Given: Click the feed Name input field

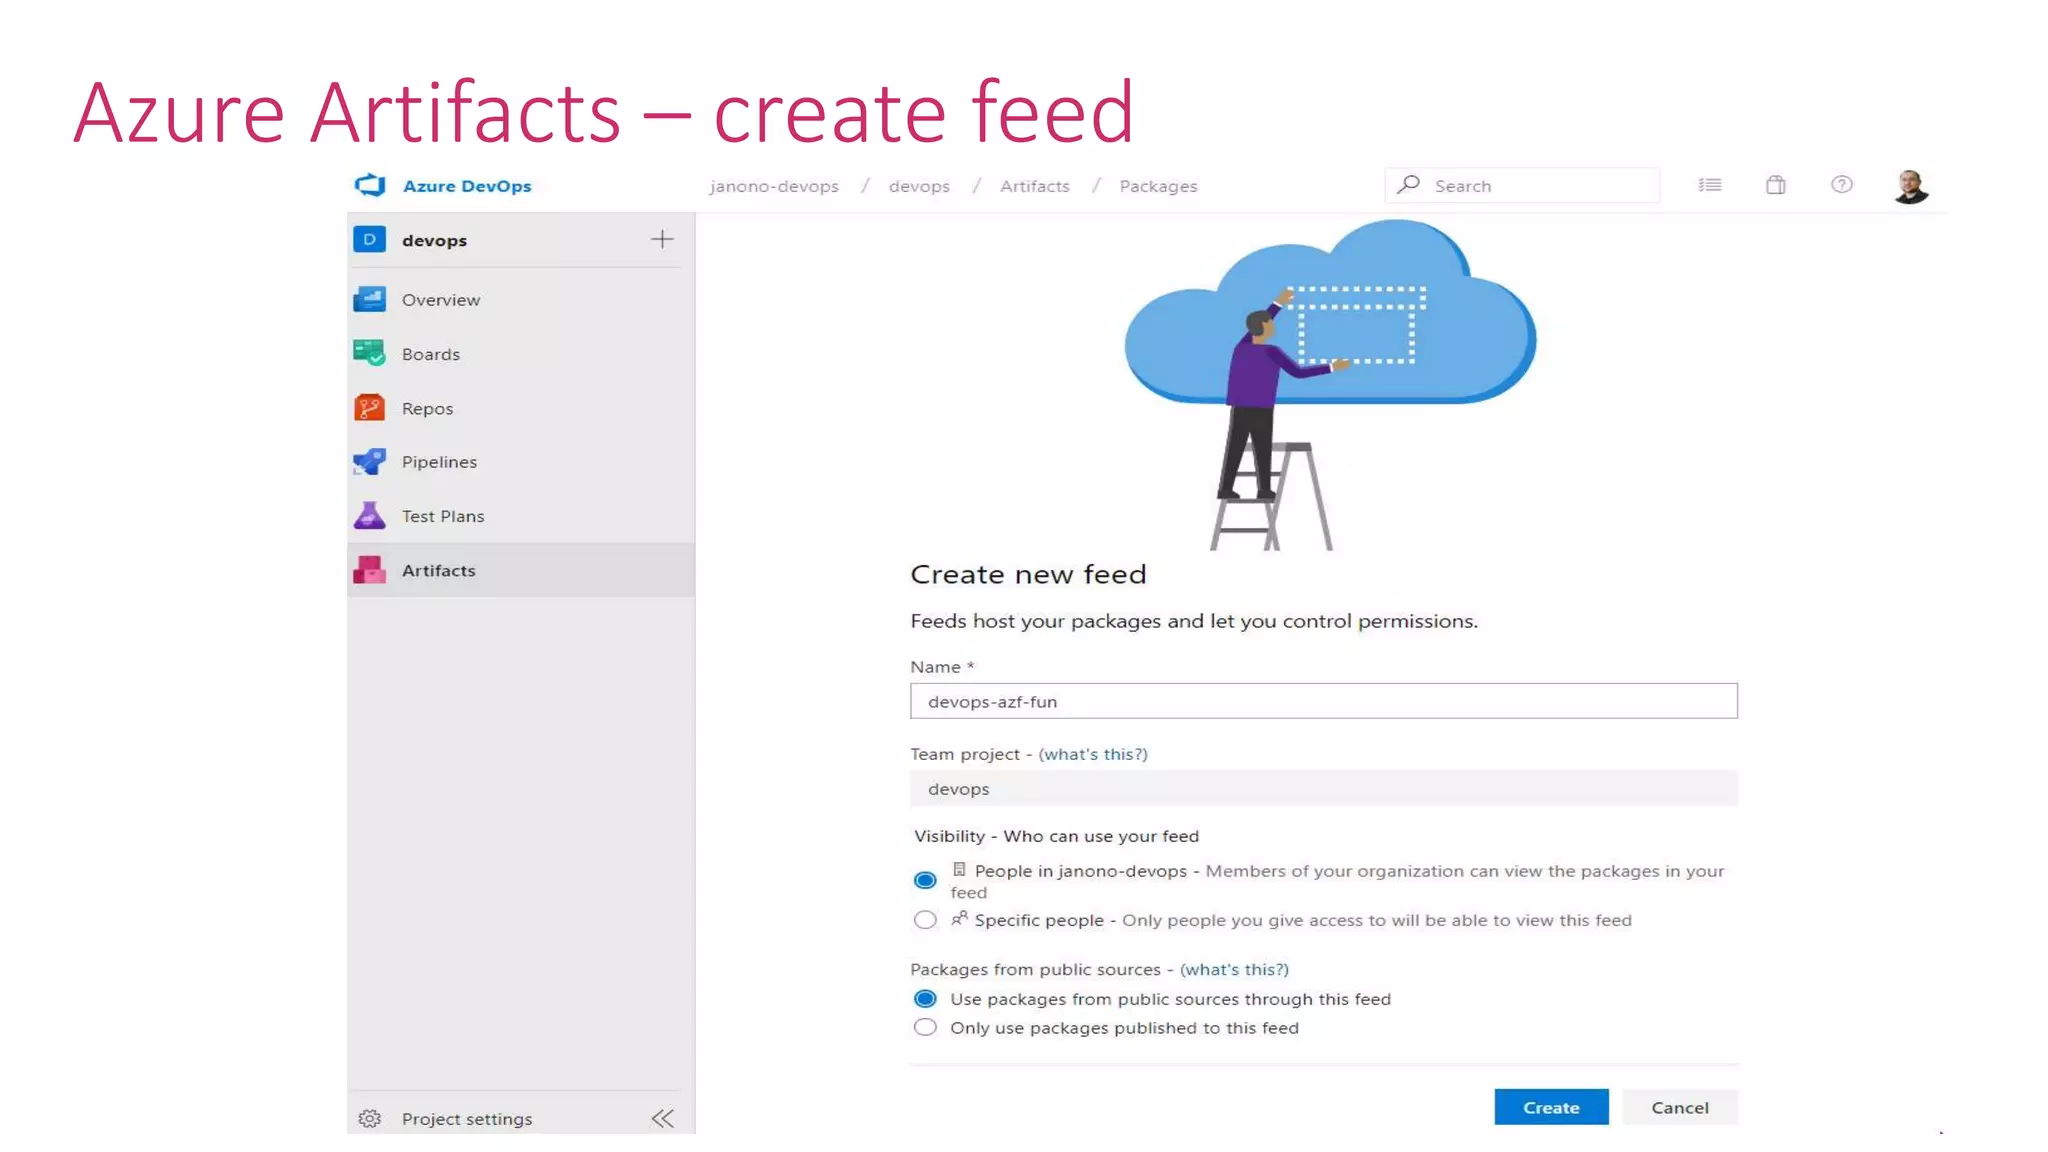Looking at the screenshot, I should coord(1322,701).
